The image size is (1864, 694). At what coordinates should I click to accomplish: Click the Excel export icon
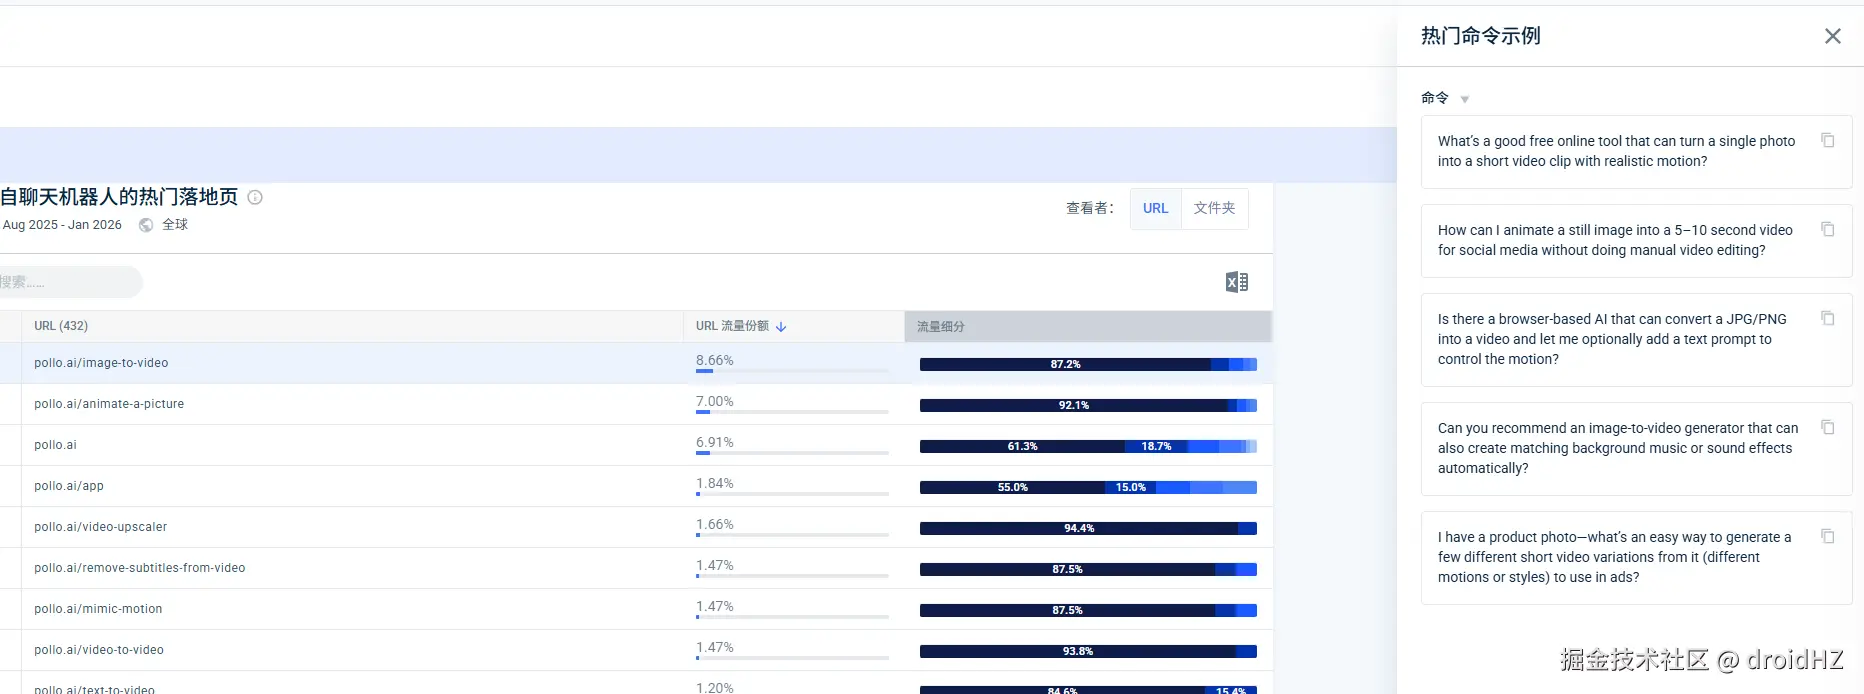(1237, 282)
